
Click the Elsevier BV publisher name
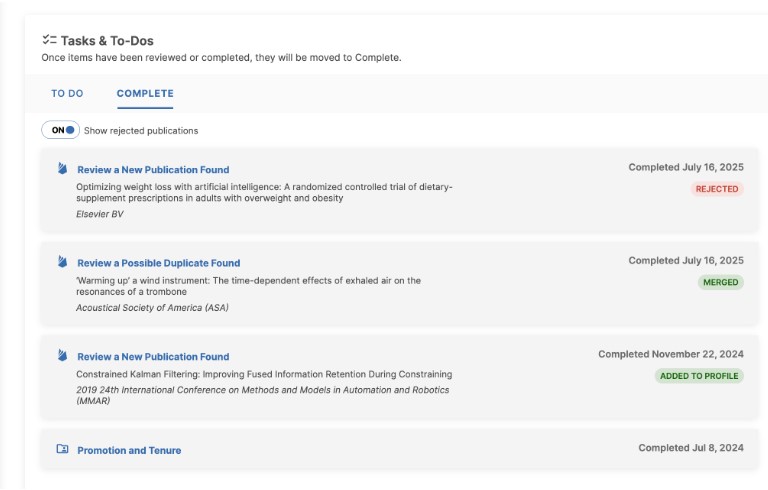(100, 214)
